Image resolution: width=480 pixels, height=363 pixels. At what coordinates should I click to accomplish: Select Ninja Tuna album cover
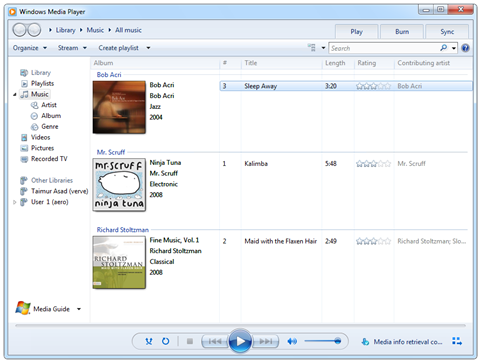[119, 185]
